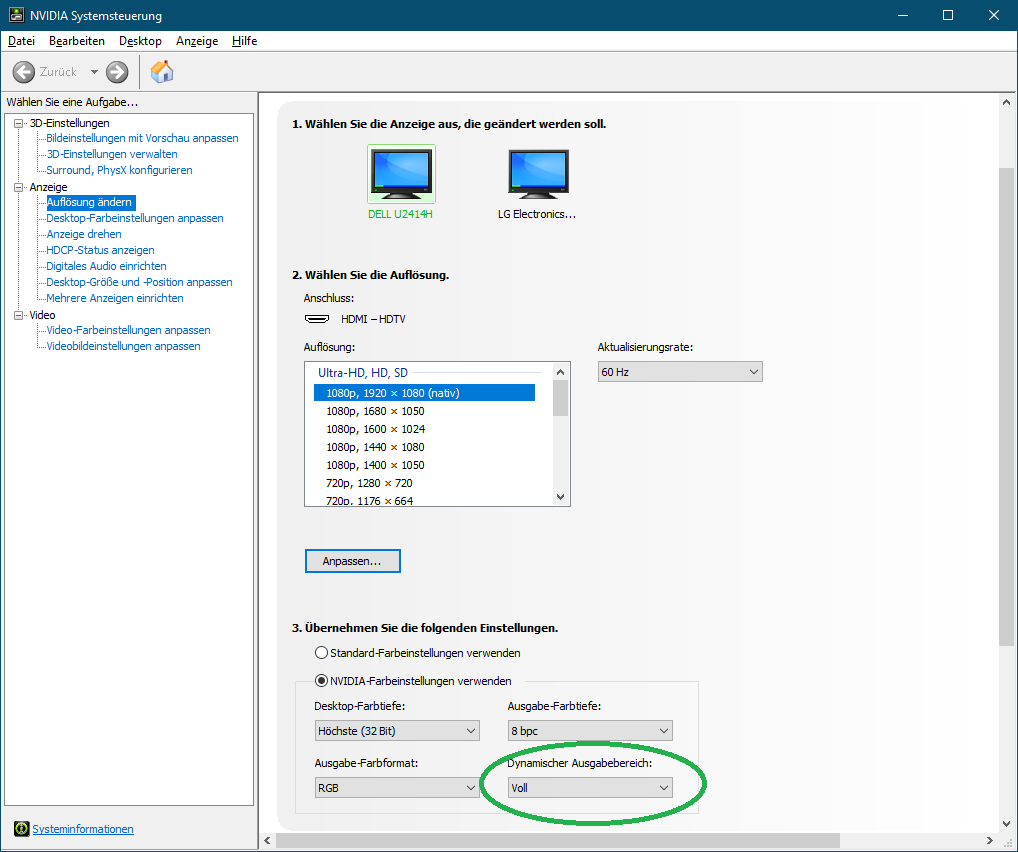Click resolution list scroll down arrow

pyautogui.click(x=561, y=497)
